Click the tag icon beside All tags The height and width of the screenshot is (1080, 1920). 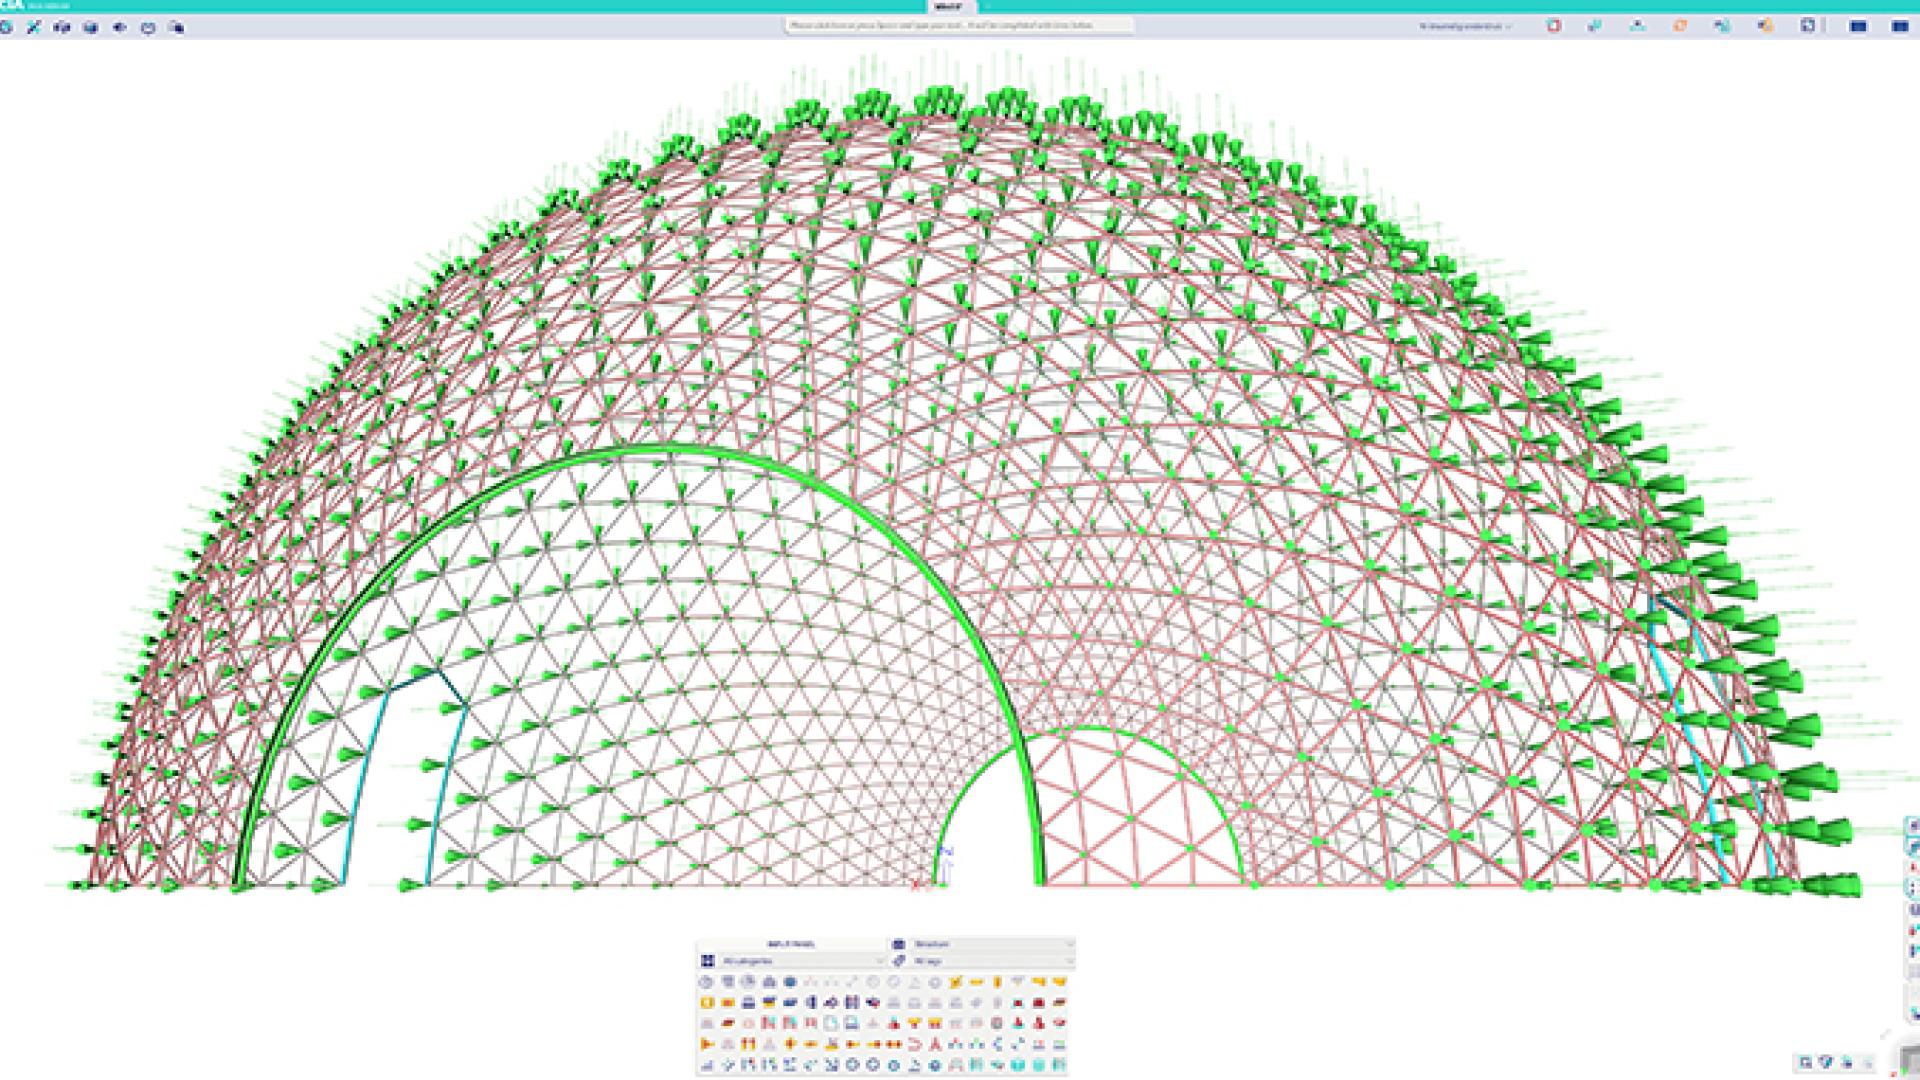click(898, 961)
